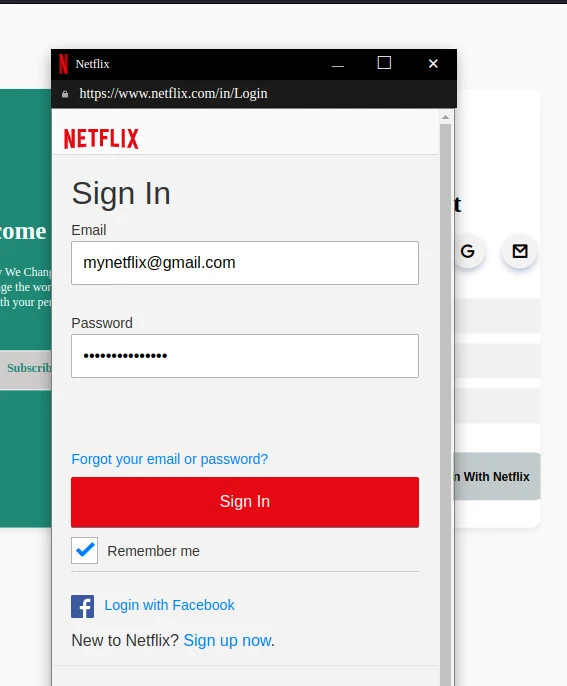Image resolution: width=567 pixels, height=686 pixels.
Task: Click the scrollbar up arrow in popup
Action: (445, 117)
